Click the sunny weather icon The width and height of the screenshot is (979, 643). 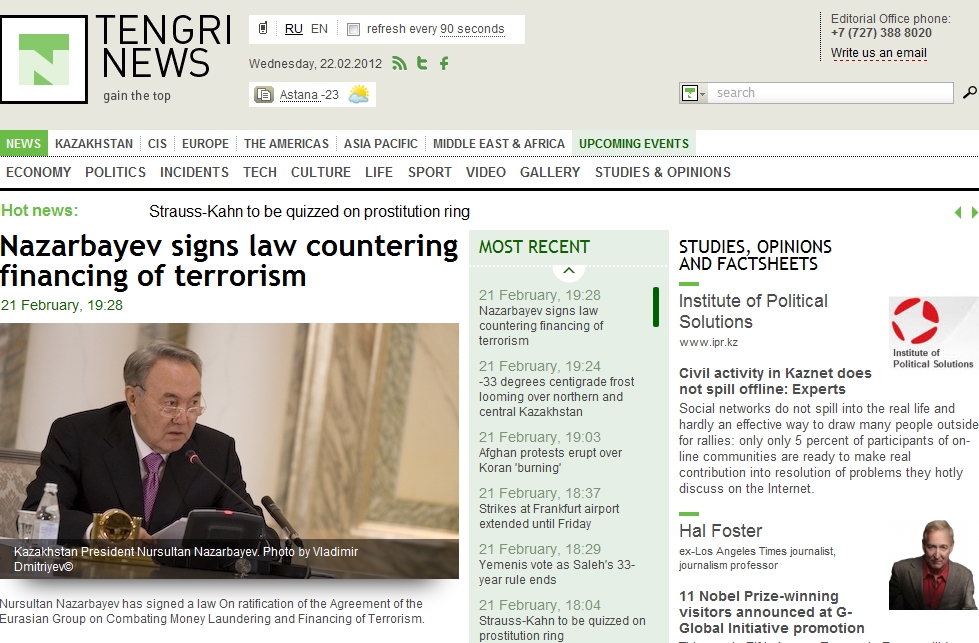(x=359, y=94)
